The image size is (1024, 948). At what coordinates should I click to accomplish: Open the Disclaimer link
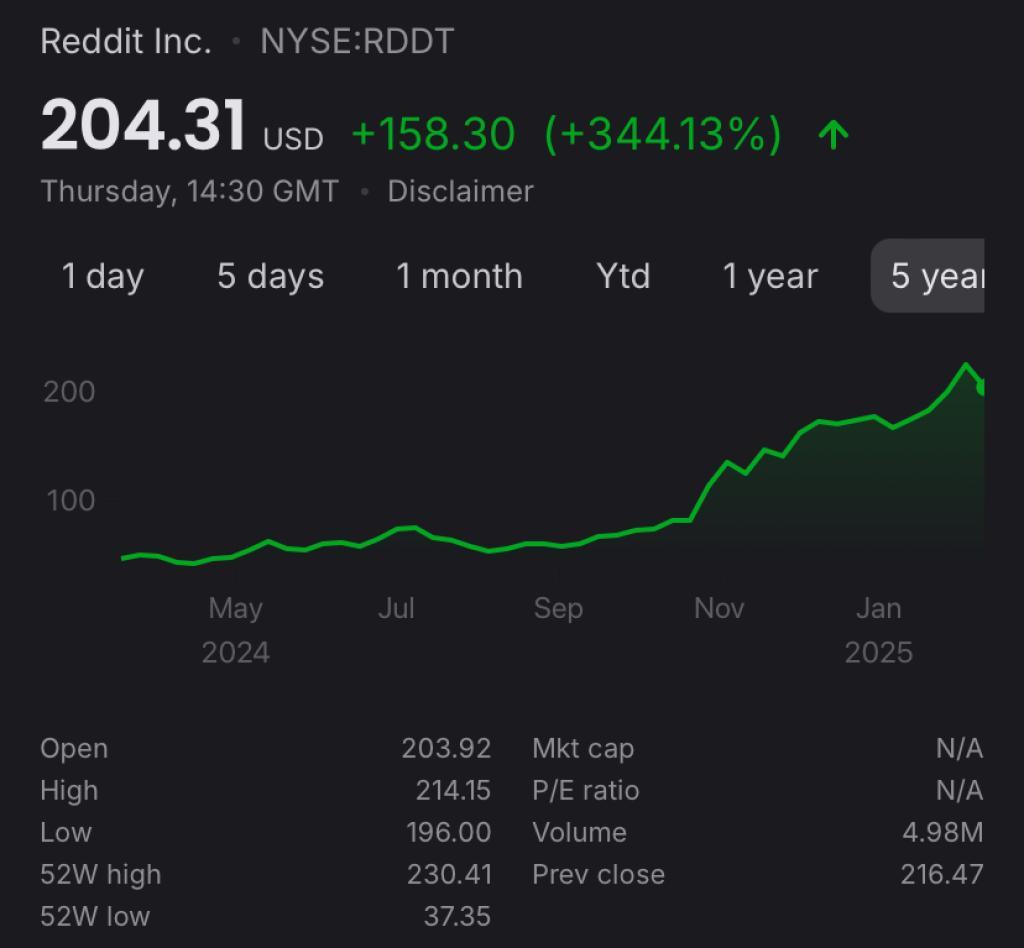pyautogui.click(x=460, y=191)
